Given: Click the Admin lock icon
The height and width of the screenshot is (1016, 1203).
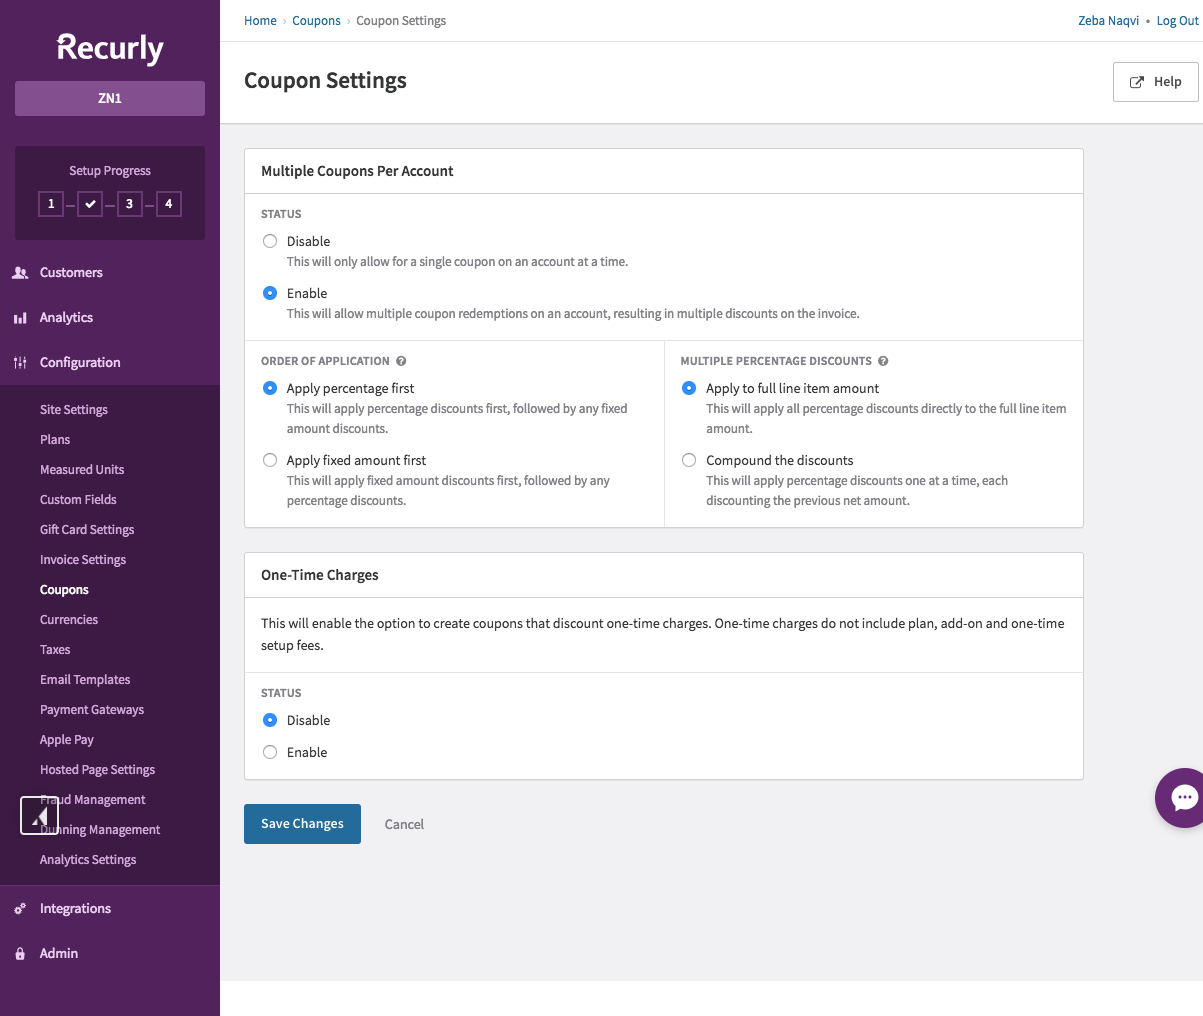Looking at the screenshot, I should [20, 954].
